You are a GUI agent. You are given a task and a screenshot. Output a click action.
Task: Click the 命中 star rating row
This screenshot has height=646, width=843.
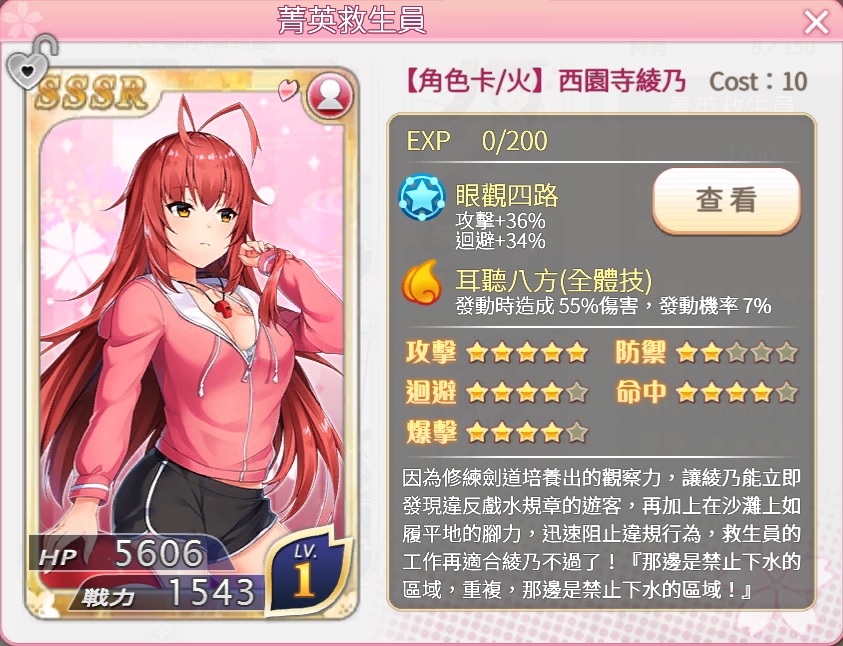click(706, 393)
